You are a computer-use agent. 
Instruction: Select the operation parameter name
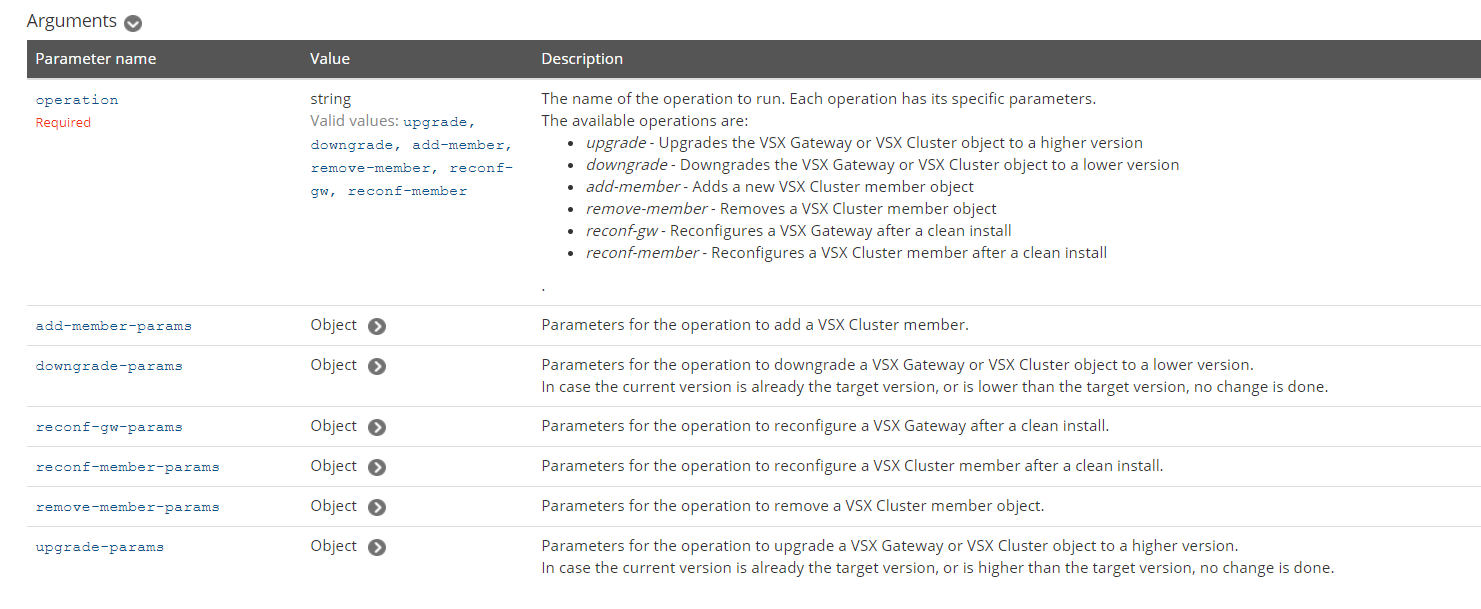pyautogui.click(x=77, y=100)
